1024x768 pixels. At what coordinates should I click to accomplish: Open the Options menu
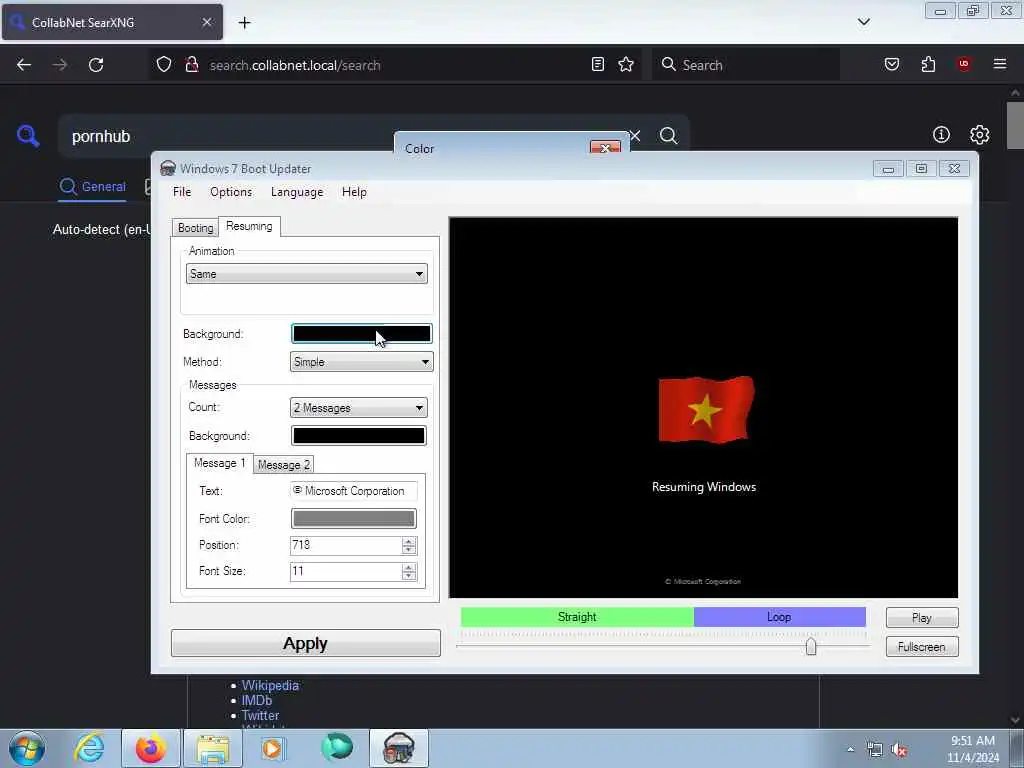231,192
